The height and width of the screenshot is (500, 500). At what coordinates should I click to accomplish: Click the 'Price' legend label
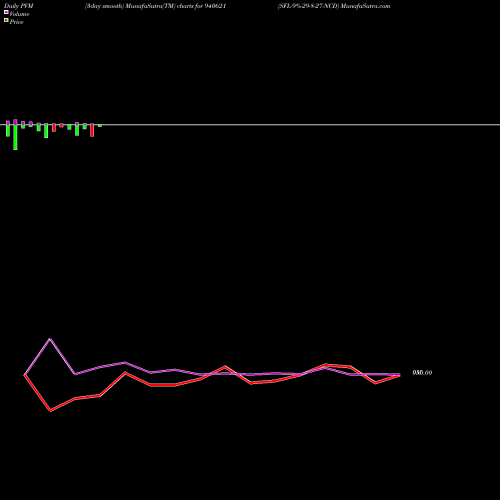16,22
